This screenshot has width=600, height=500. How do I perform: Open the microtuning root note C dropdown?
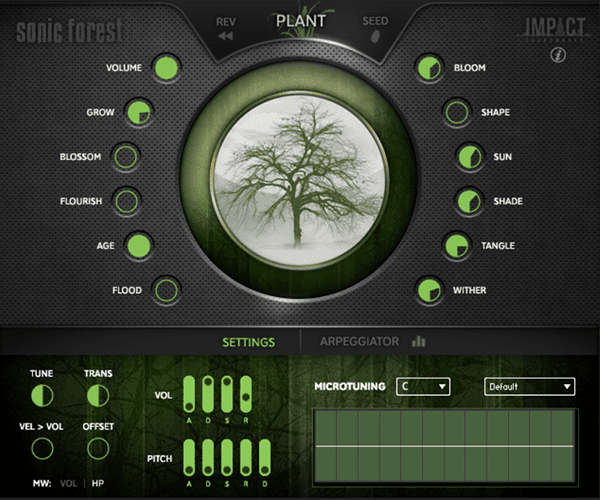pos(423,386)
